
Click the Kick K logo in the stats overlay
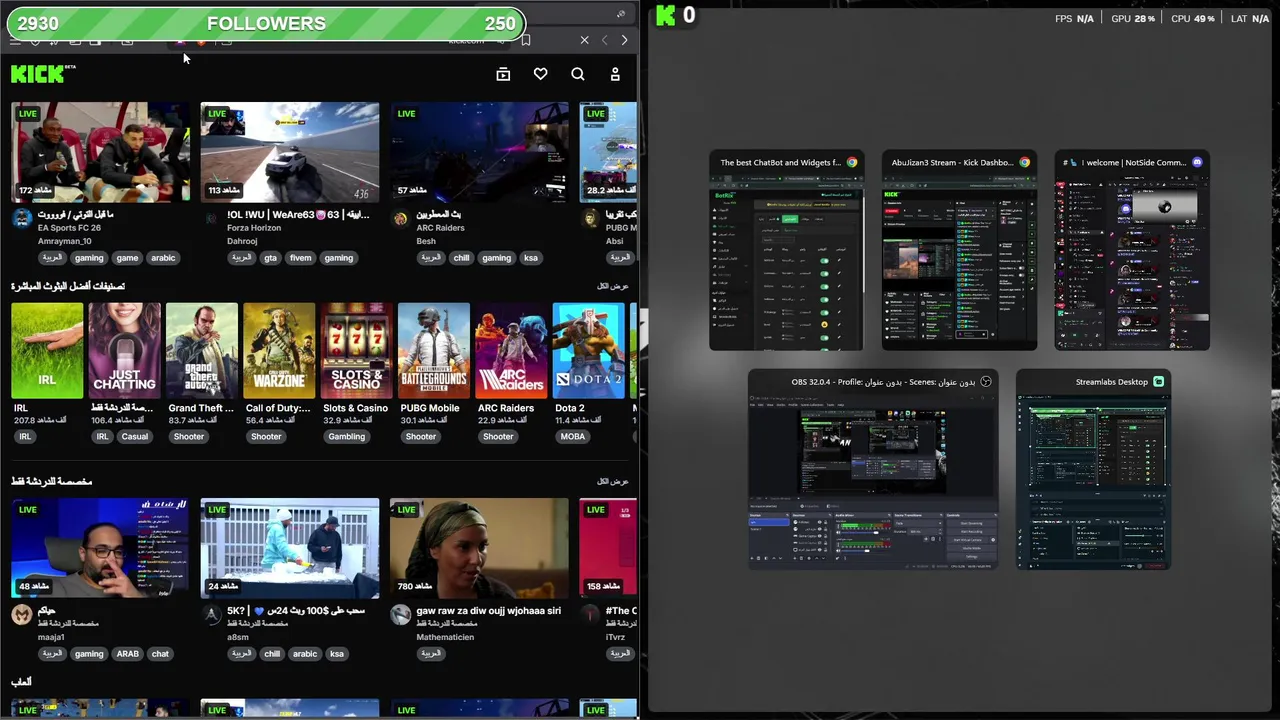pos(665,15)
